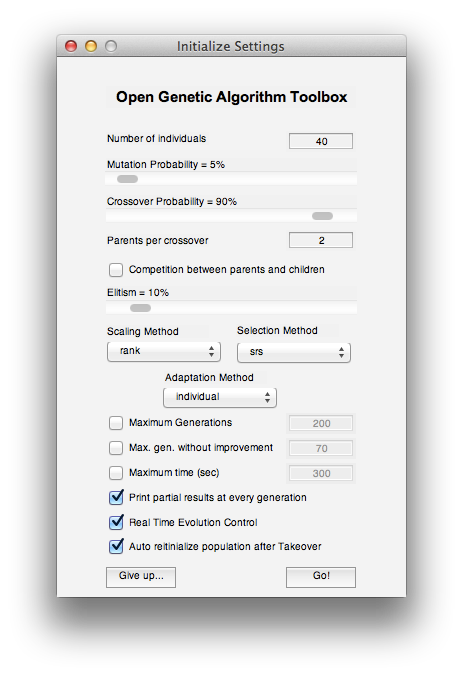Disable Real Time Evolution Control
463x676 pixels.
click(116, 522)
